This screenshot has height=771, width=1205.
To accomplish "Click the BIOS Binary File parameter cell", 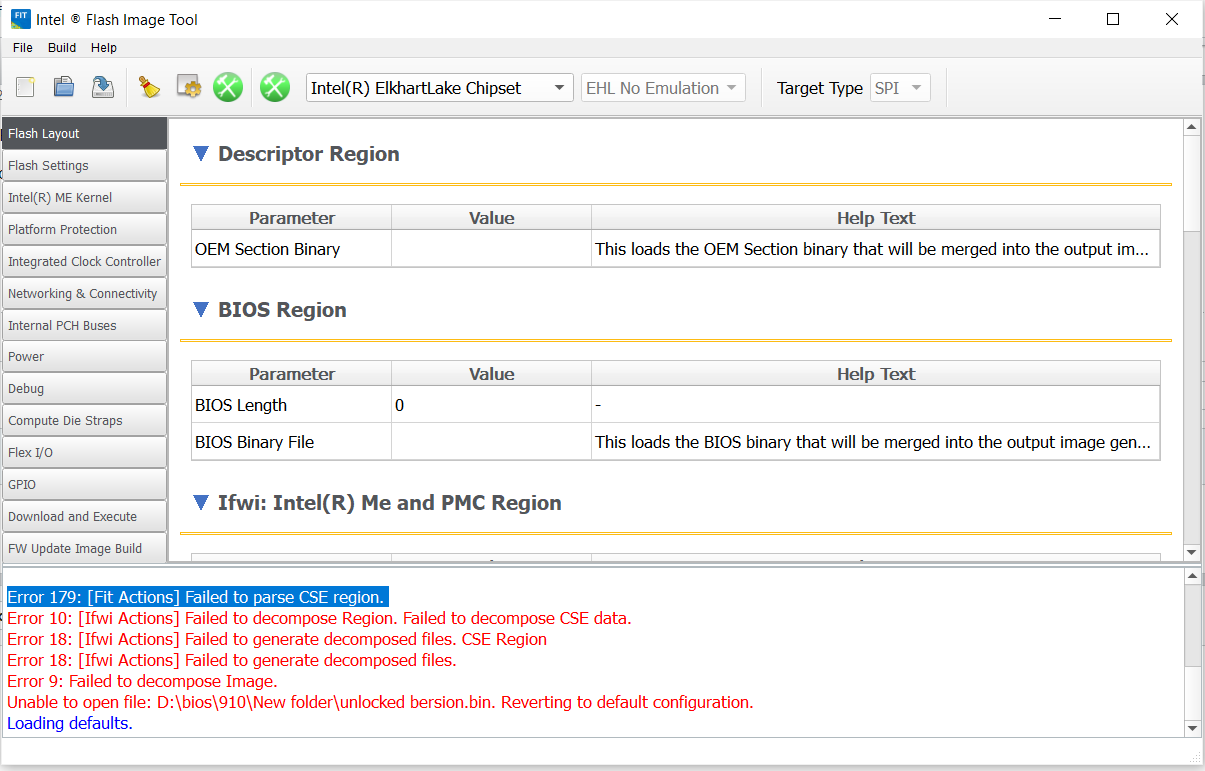I will tap(292, 441).
